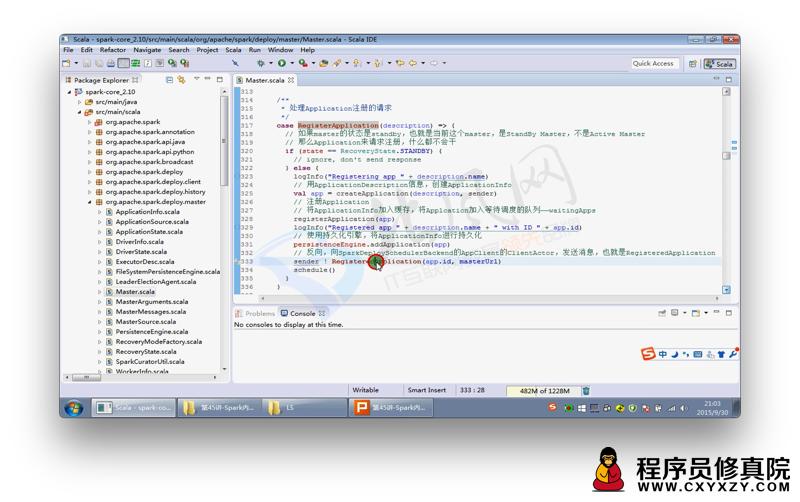Screen dimensions: 800x502
Task: Open the Help menu
Action: (x=307, y=50)
